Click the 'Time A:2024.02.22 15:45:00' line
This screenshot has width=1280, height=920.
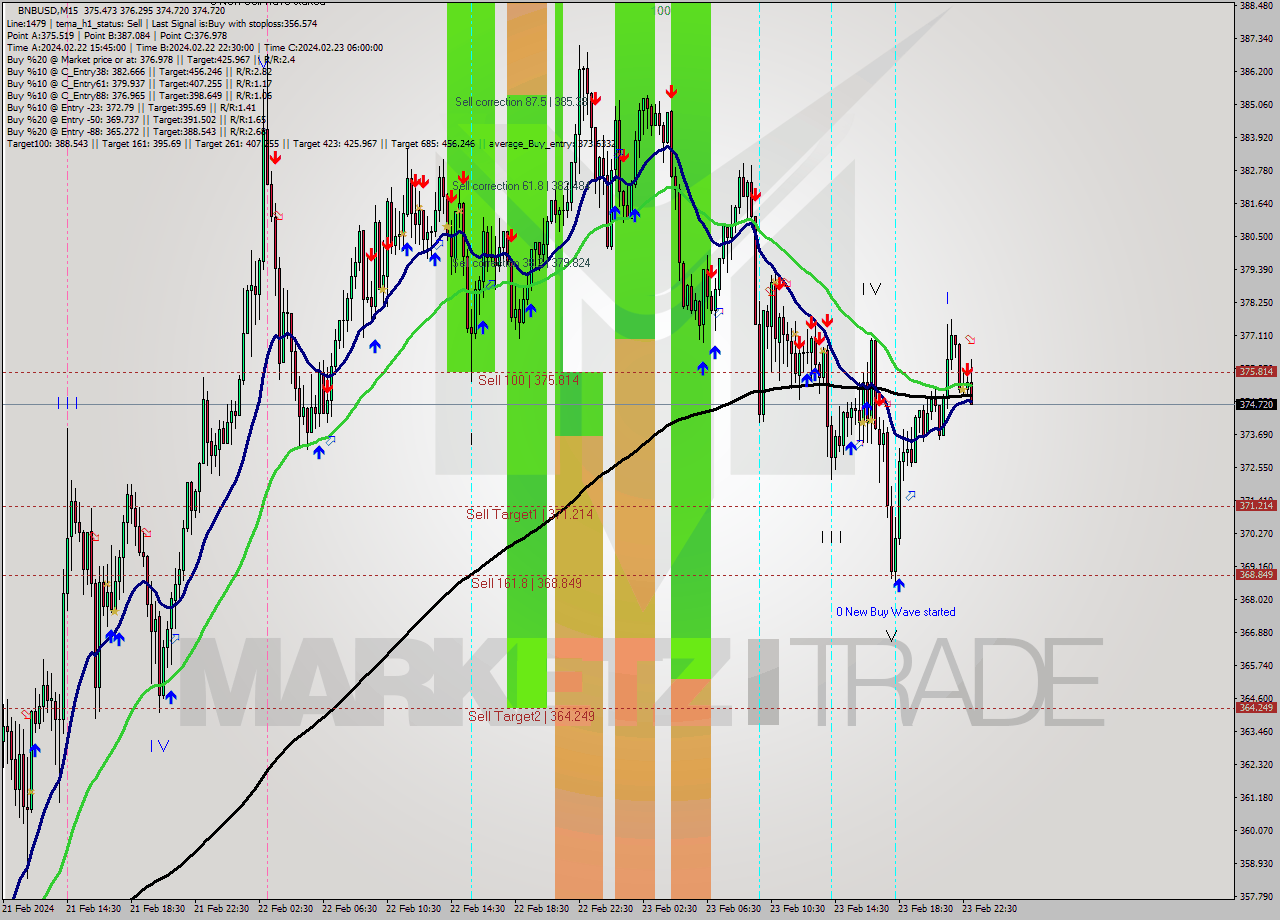(x=194, y=47)
